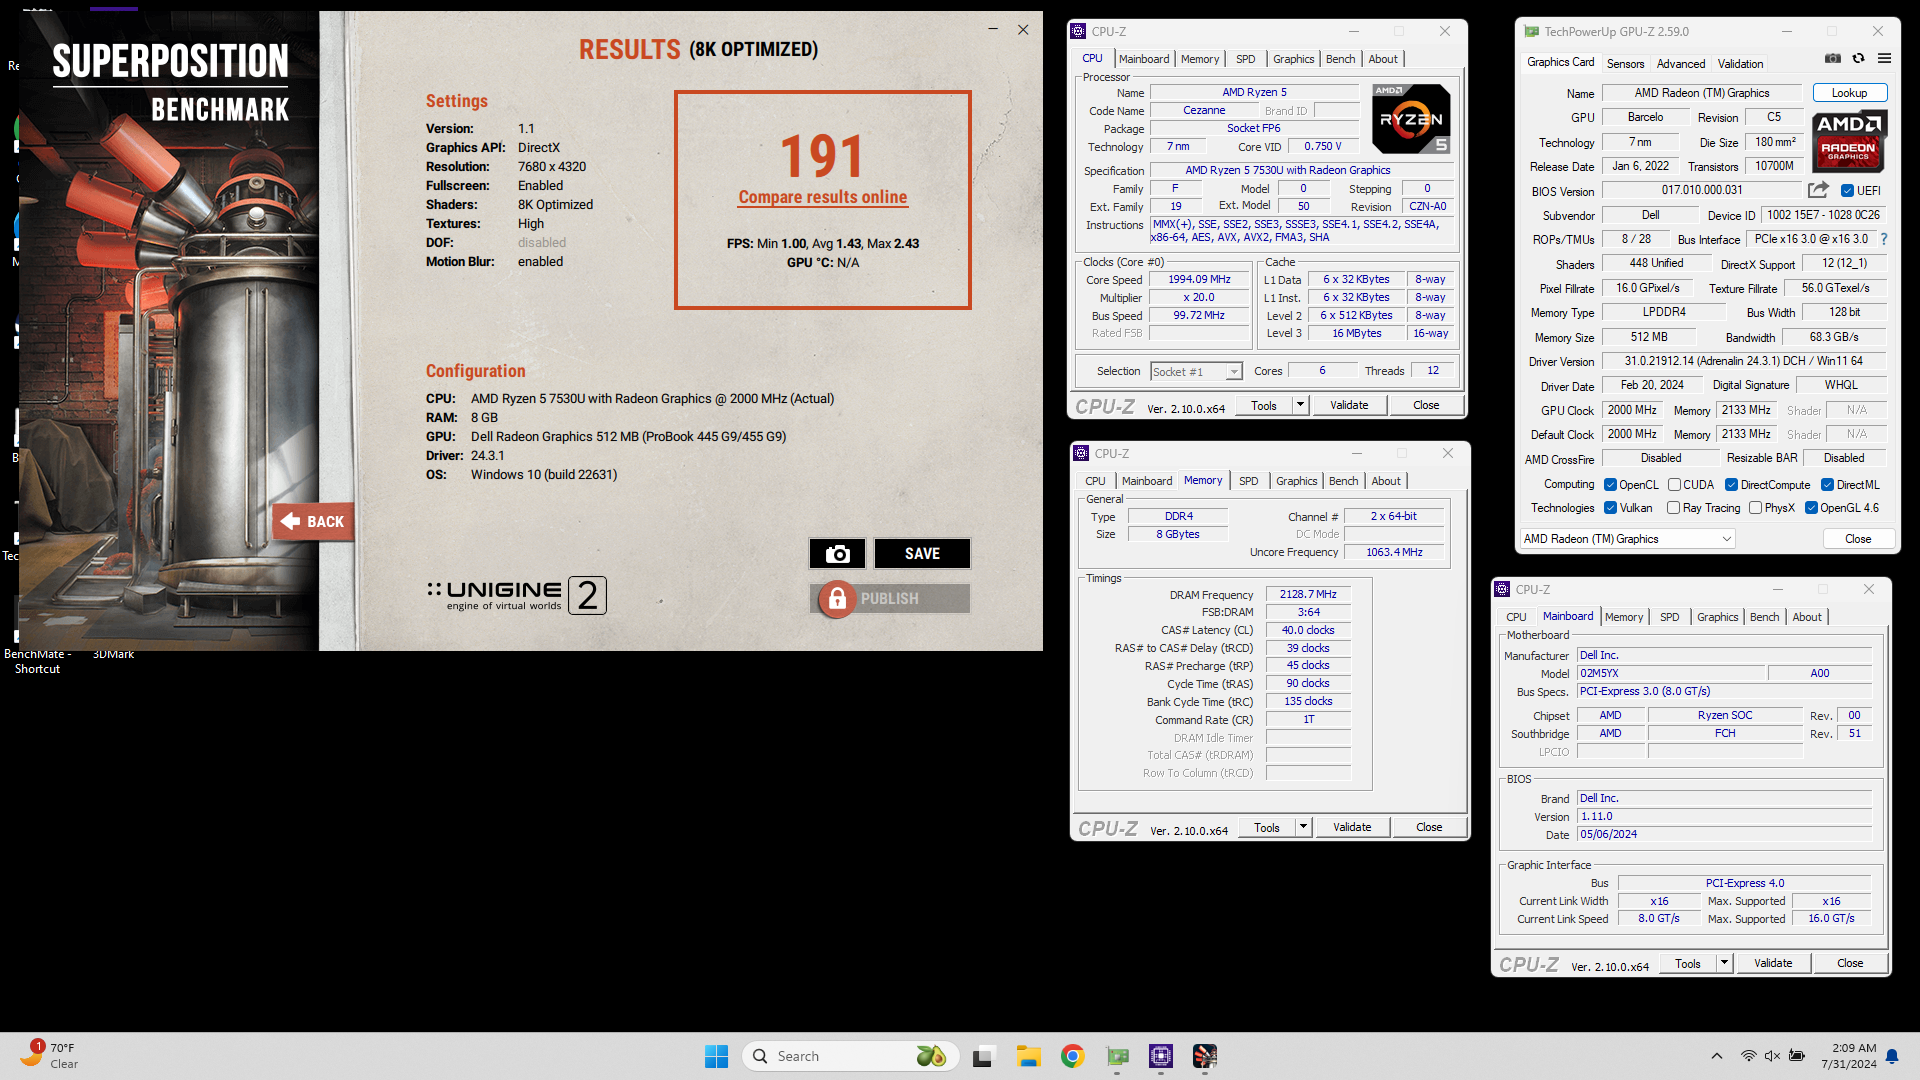Open File Explorer from taskbar
The width and height of the screenshot is (1920, 1080).
pos(1028,1056)
